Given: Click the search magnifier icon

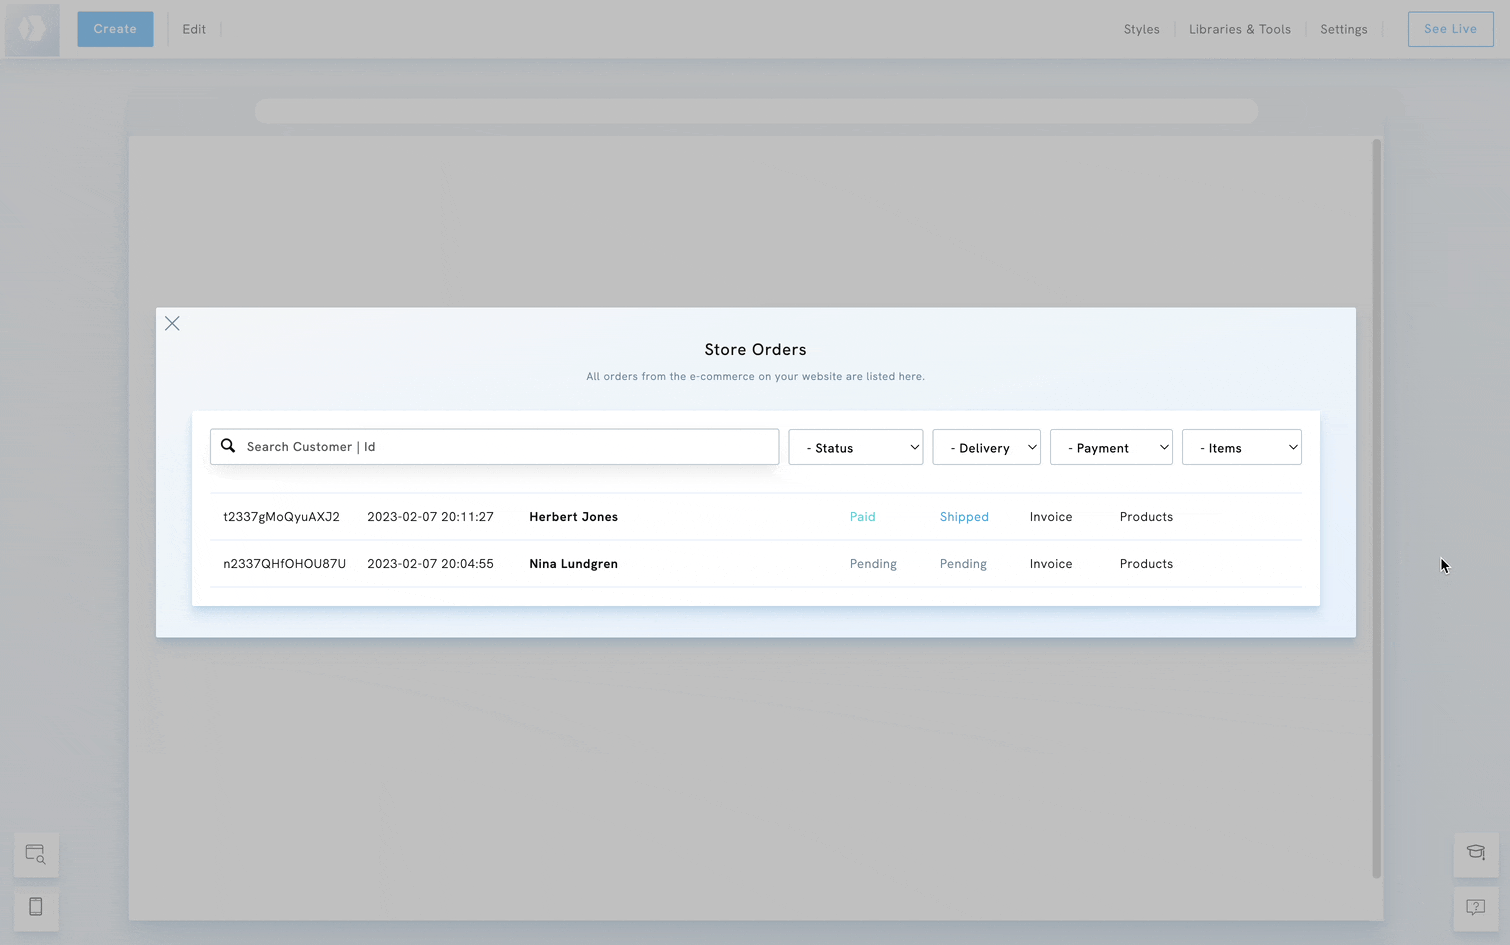Looking at the screenshot, I should pyautogui.click(x=228, y=446).
